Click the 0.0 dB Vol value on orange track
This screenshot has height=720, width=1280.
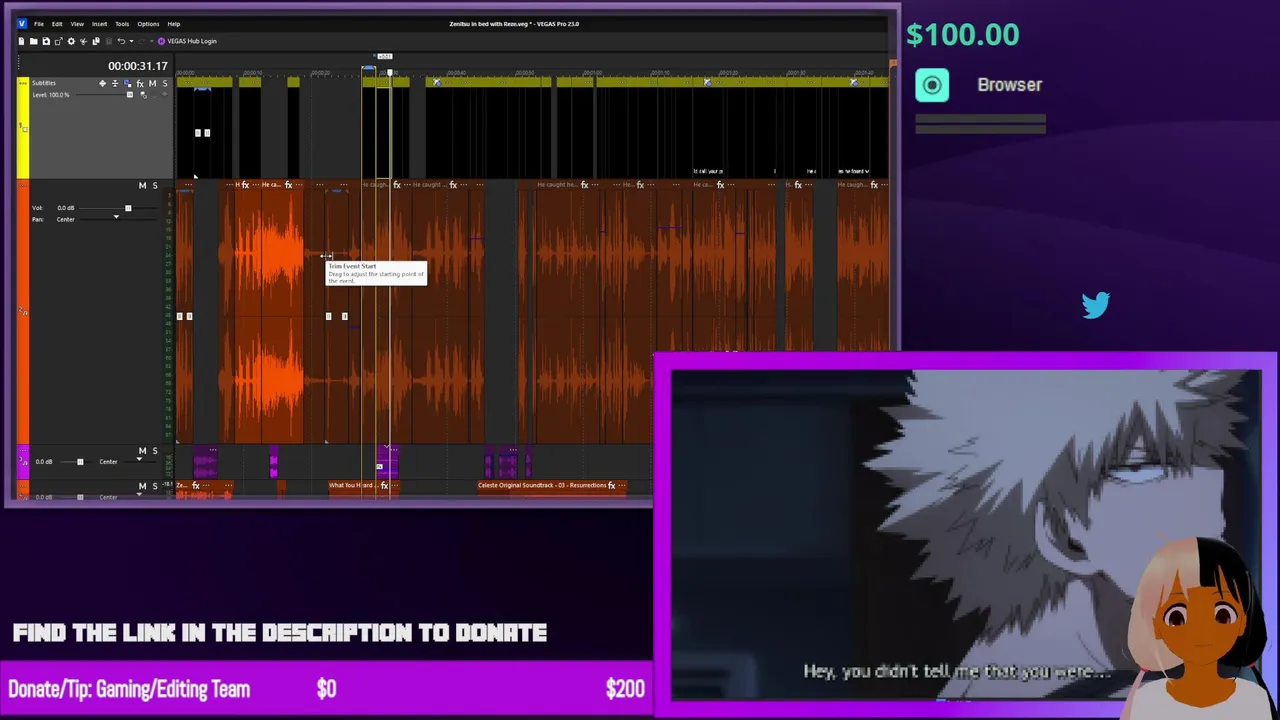[x=66, y=208]
